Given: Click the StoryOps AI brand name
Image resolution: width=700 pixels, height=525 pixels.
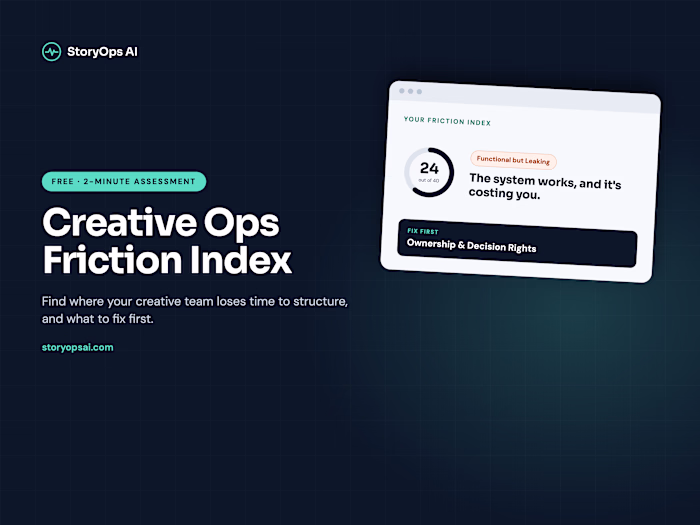Looking at the screenshot, I should (102, 52).
